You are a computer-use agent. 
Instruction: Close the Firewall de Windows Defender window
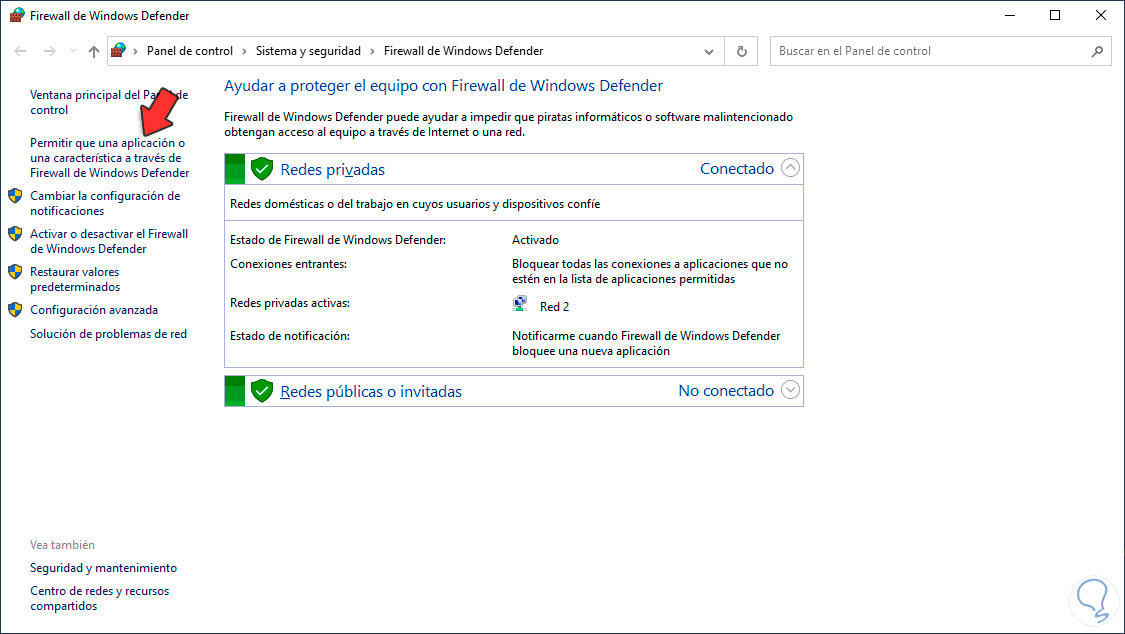(1101, 15)
